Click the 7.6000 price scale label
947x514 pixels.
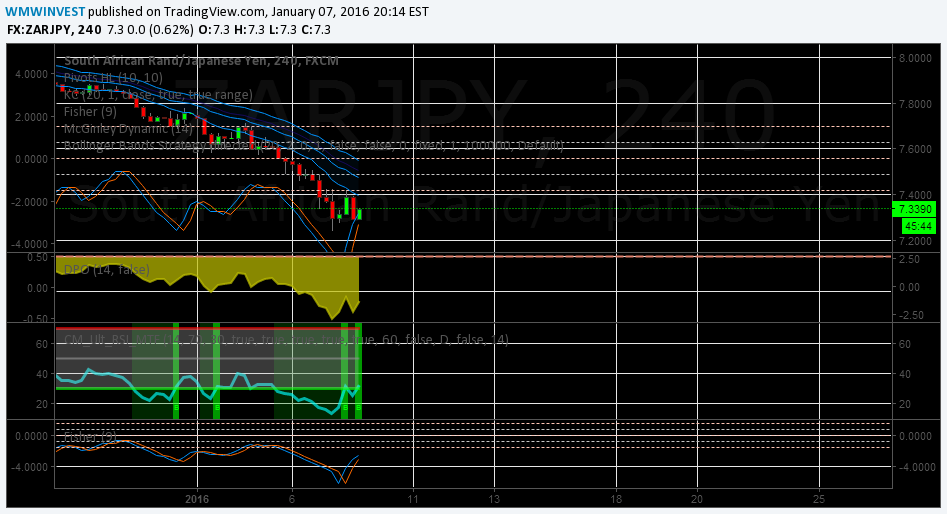pos(915,149)
